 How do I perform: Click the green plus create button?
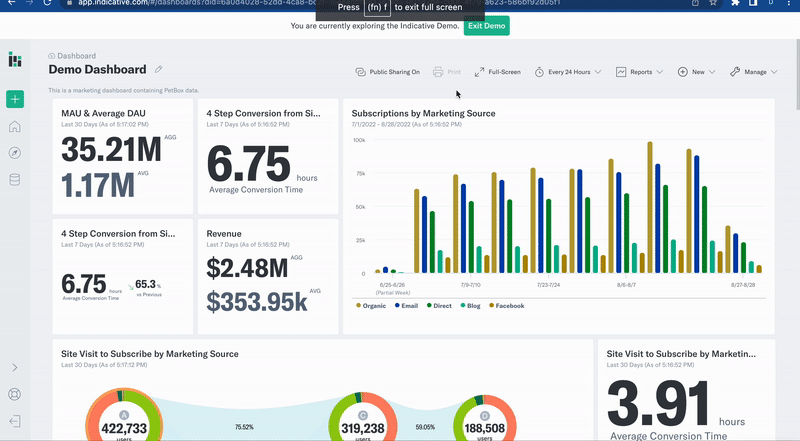(x=15, y=99)
